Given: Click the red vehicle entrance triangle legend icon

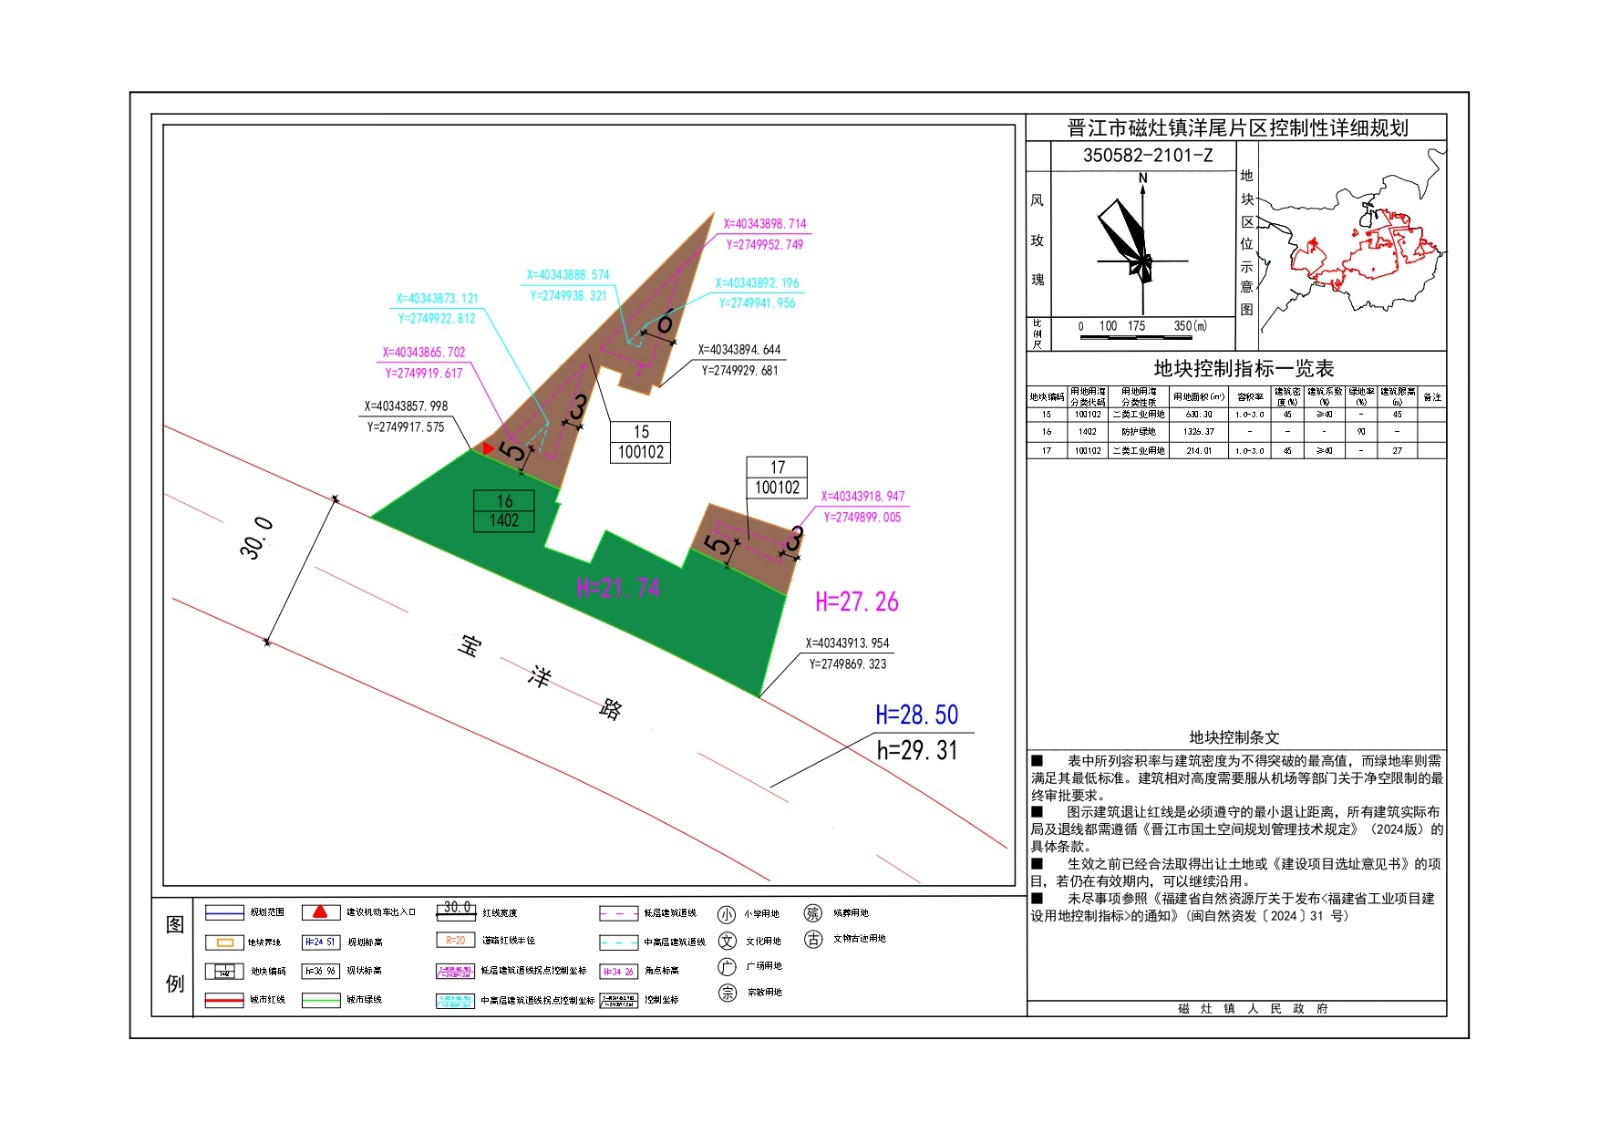Looking at the screenshot, I should (320, 912).
